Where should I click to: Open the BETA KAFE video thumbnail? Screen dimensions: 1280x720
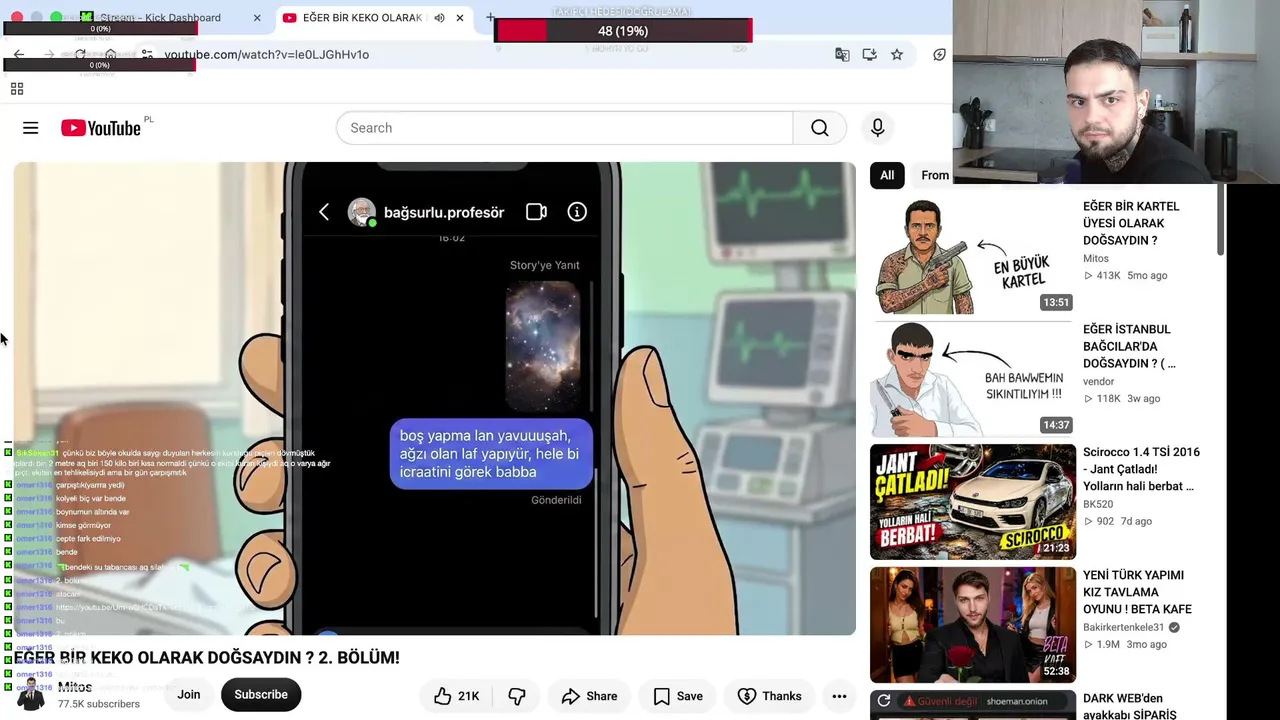click(x=973, y=625)
